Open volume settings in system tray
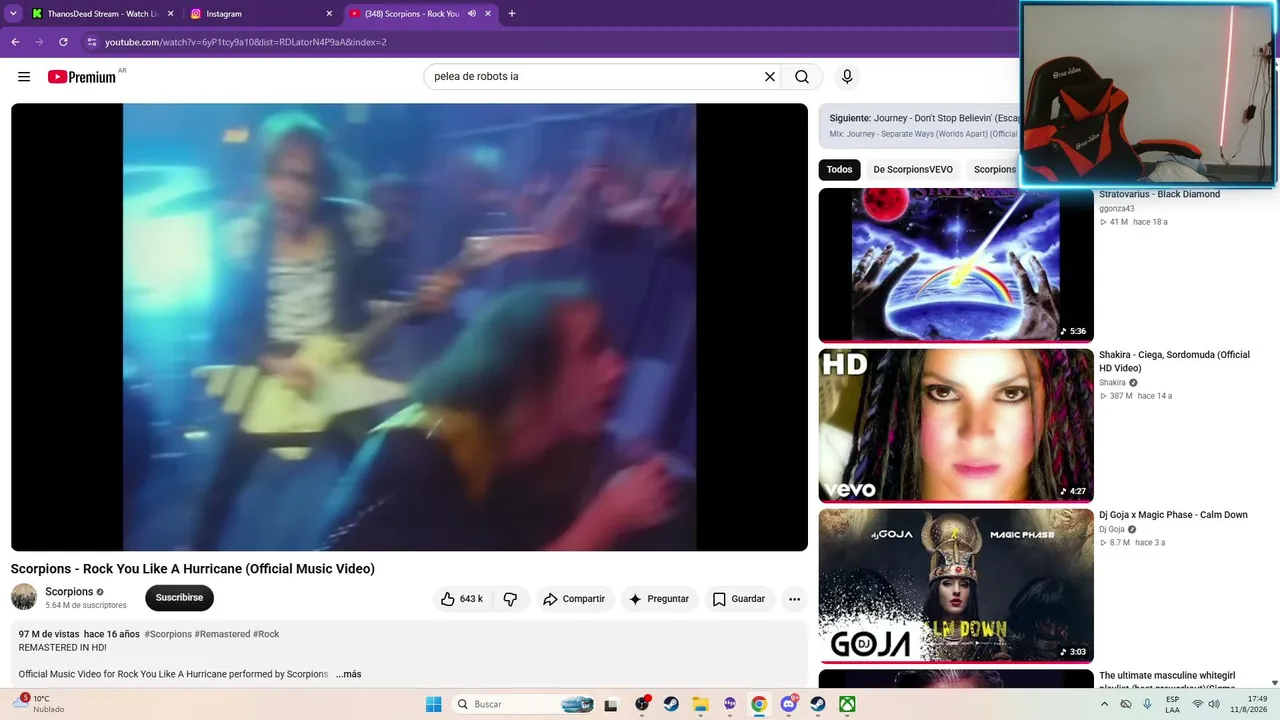 [x=1214, y=704]
